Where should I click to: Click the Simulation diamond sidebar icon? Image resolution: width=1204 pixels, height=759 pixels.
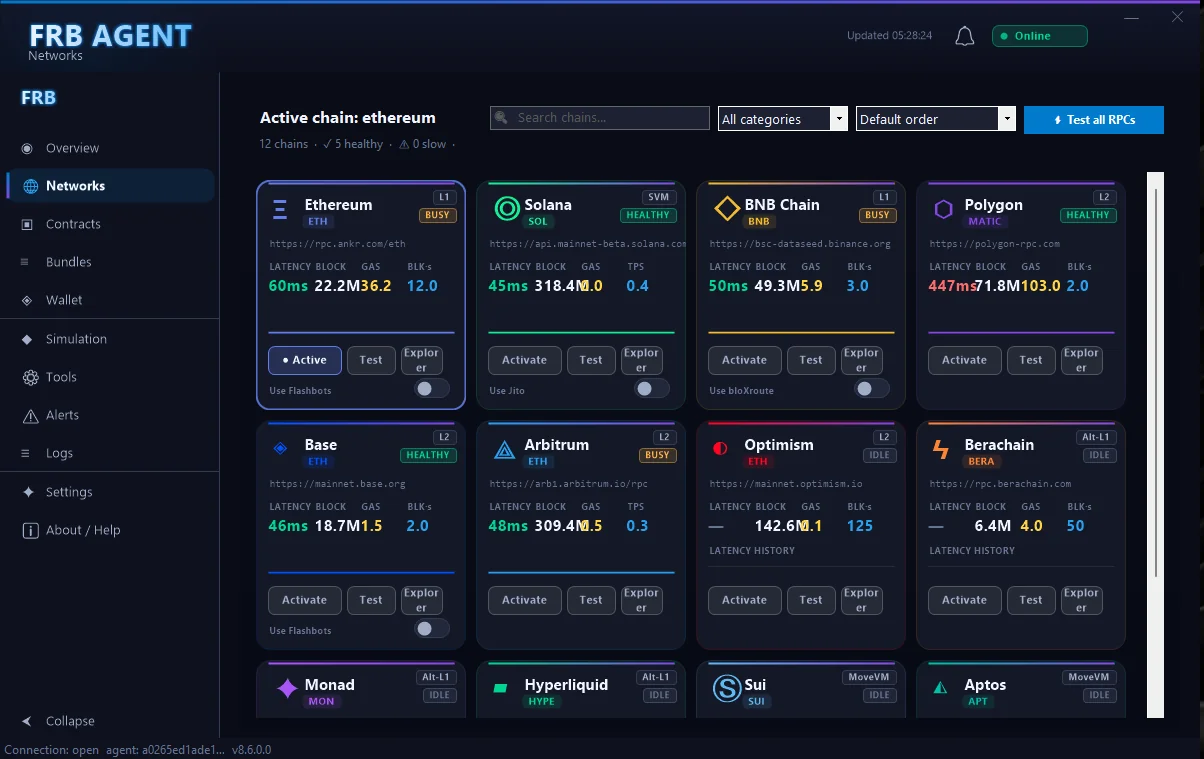27,339
